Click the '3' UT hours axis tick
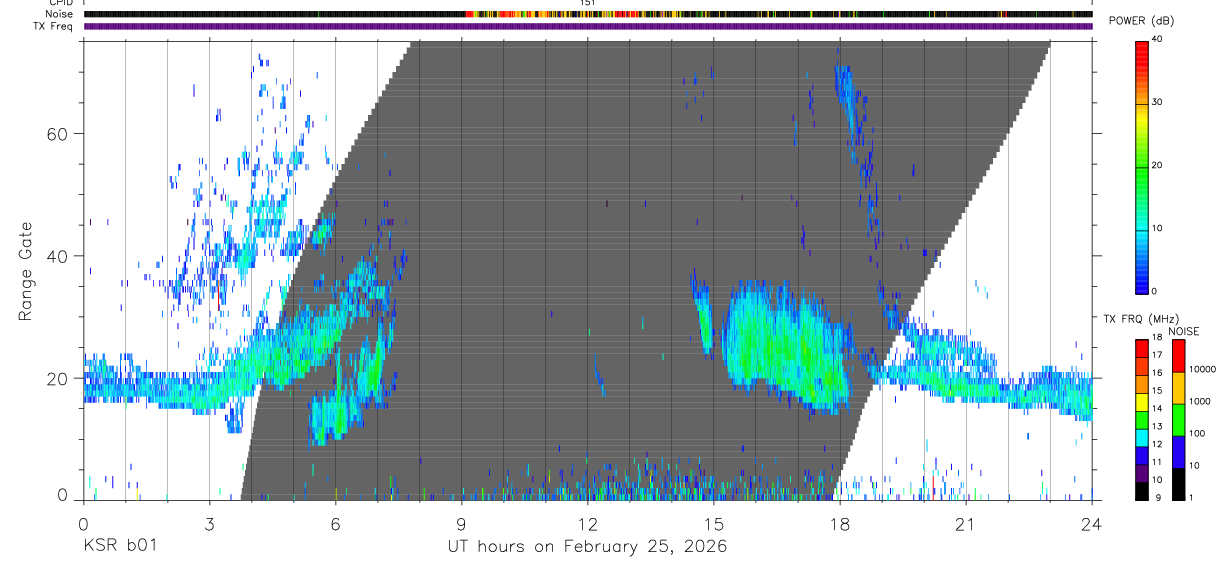1228x567 pixels. 209,524
